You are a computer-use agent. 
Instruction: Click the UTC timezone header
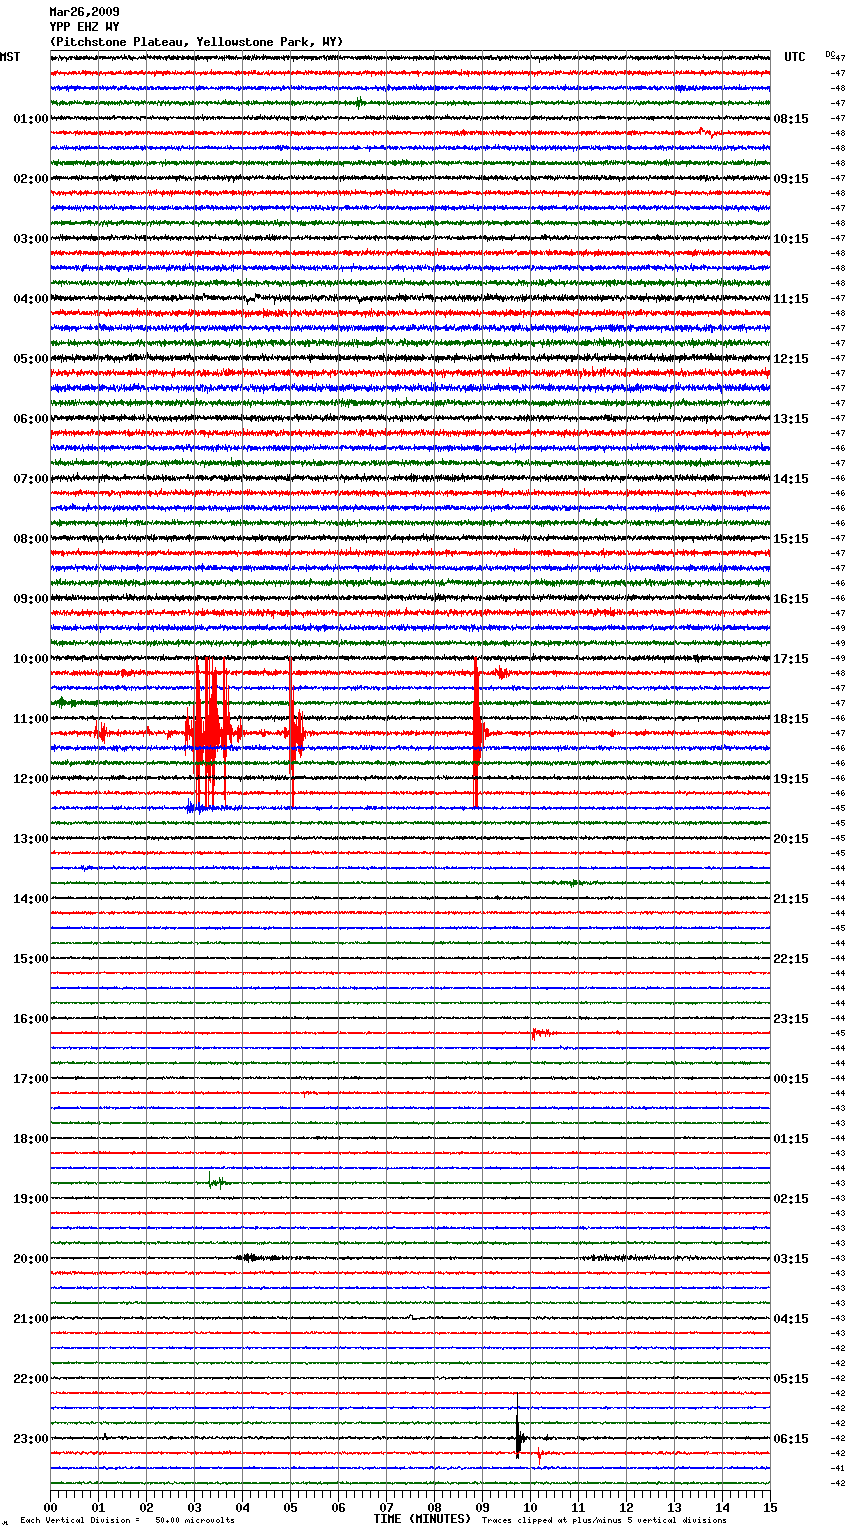794,57
